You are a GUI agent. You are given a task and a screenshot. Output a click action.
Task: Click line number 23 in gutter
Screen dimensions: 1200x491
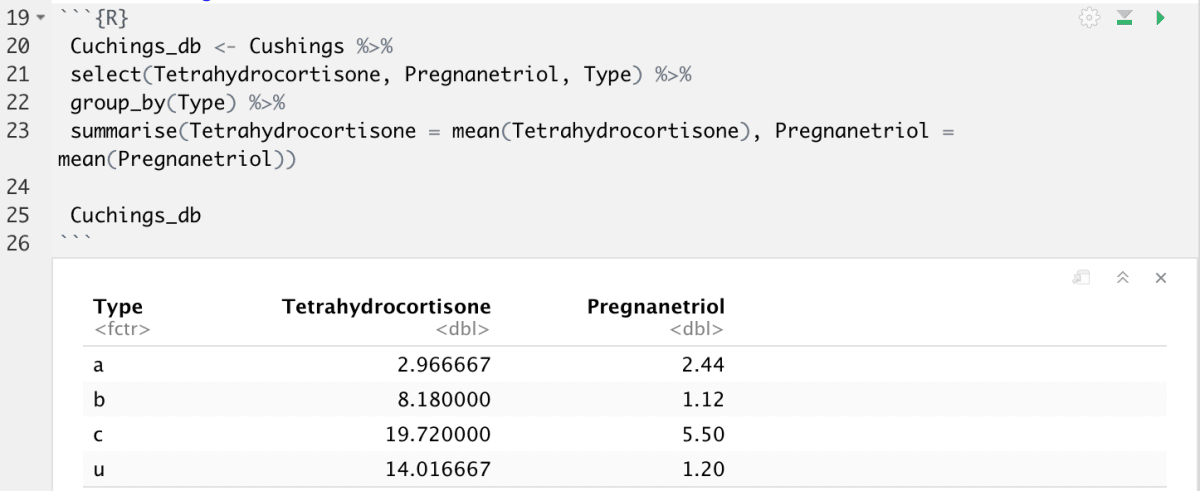[18, 131]
